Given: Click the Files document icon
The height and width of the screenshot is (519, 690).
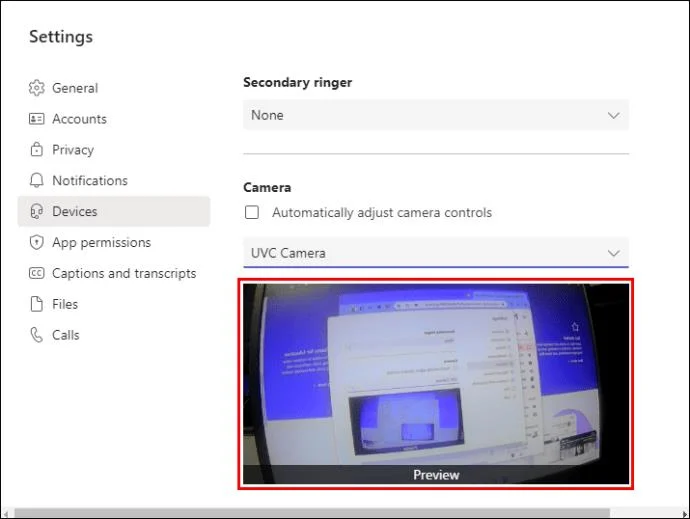Looking at the screenshot, I should (x=37, y=304).
